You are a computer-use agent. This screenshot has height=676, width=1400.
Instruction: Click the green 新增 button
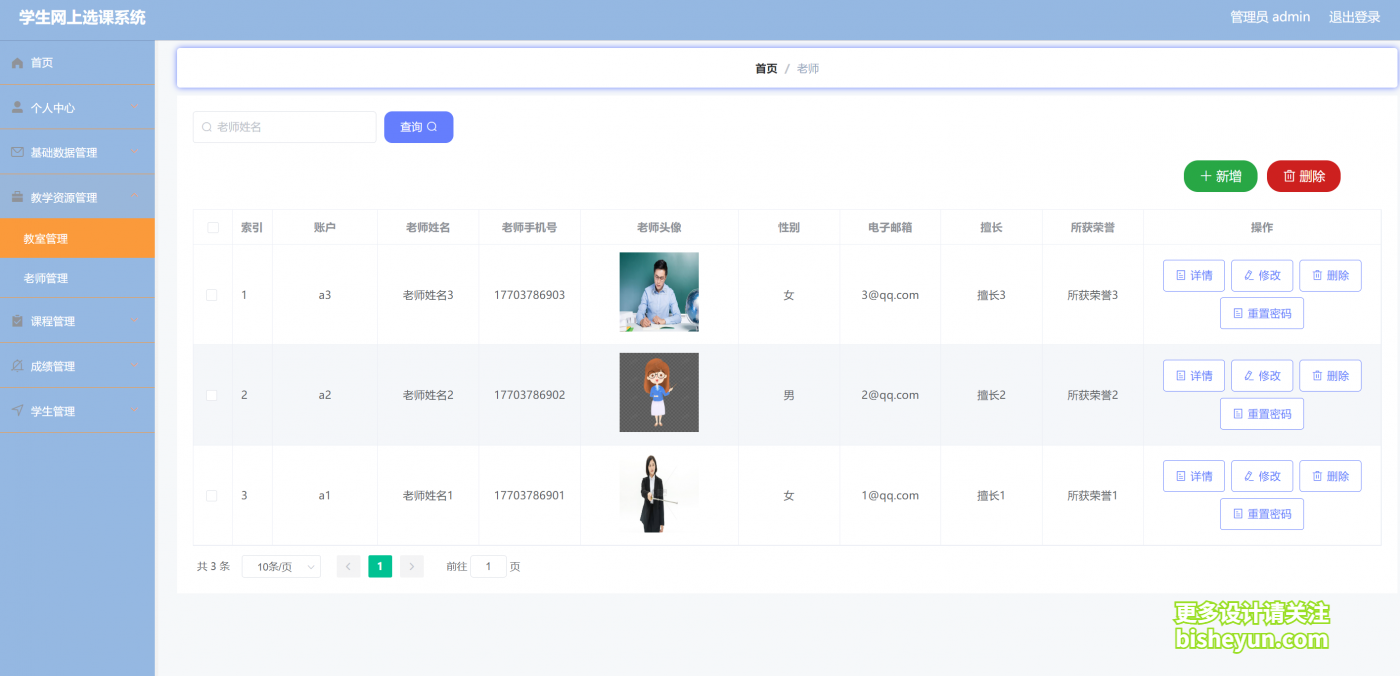coord(1220,176)
